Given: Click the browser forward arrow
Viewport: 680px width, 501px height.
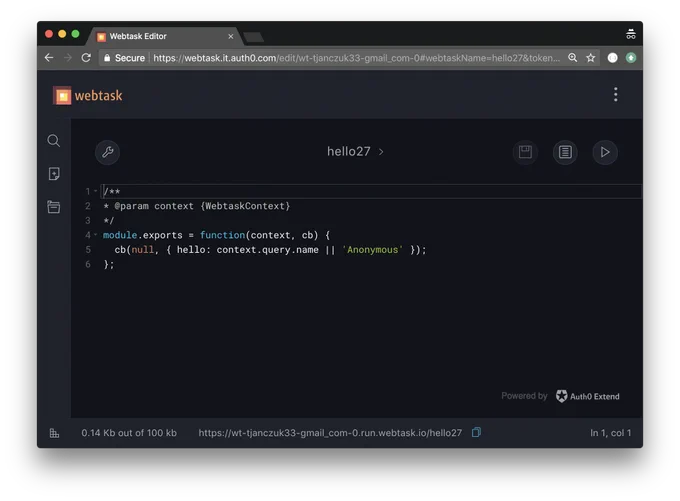Looking at the screenshot, I should click(x=68, y=58).
